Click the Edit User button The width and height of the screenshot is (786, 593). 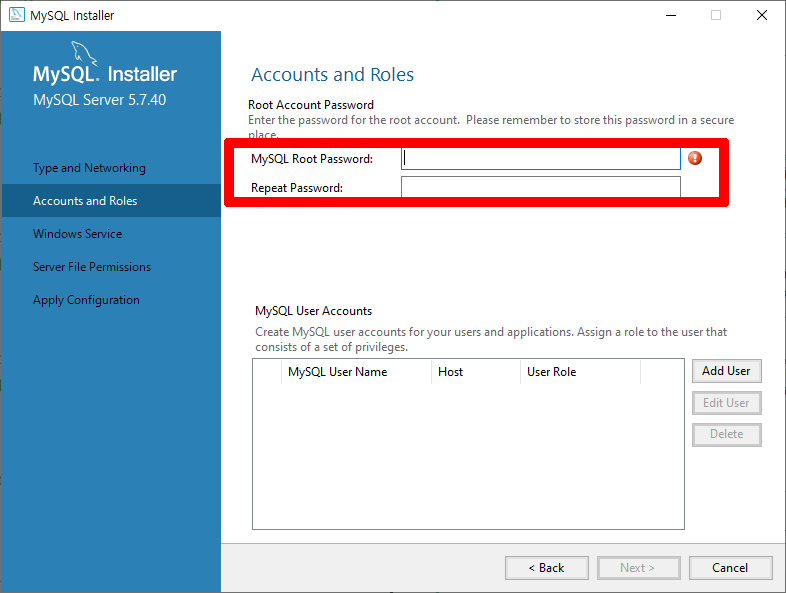pos(726,403)
